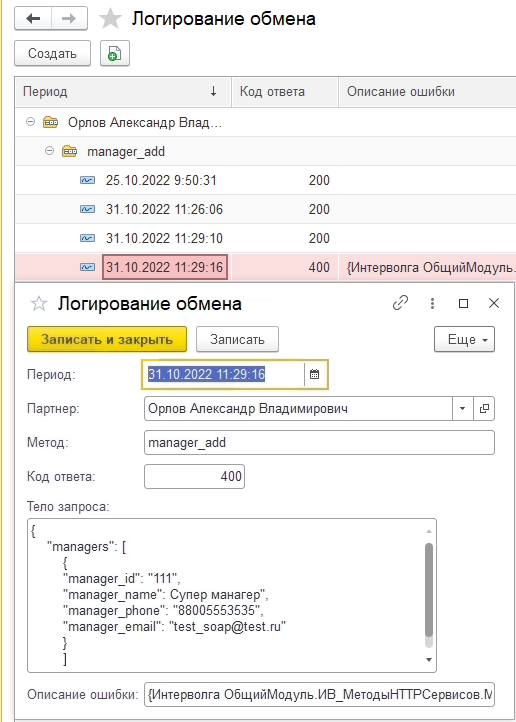Click scroll-up arrow of Тело запроса
This screenshot has width=516, height=722.
(429, 531)
